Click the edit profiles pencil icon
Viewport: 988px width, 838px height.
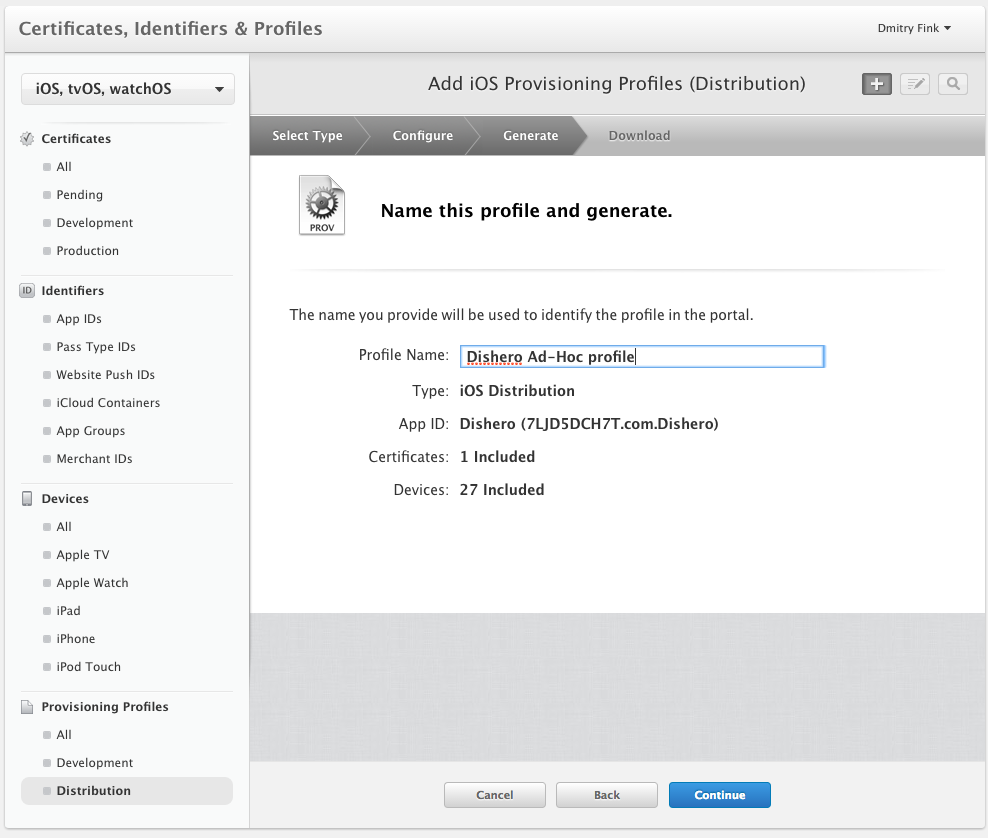point(914,84)
